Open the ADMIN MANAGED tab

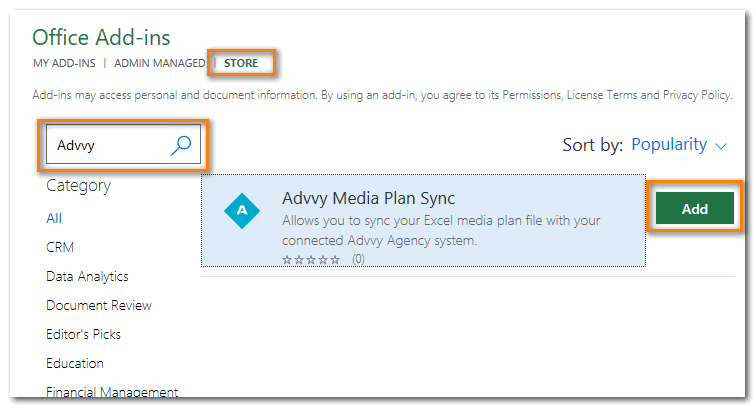click(159, 64)
